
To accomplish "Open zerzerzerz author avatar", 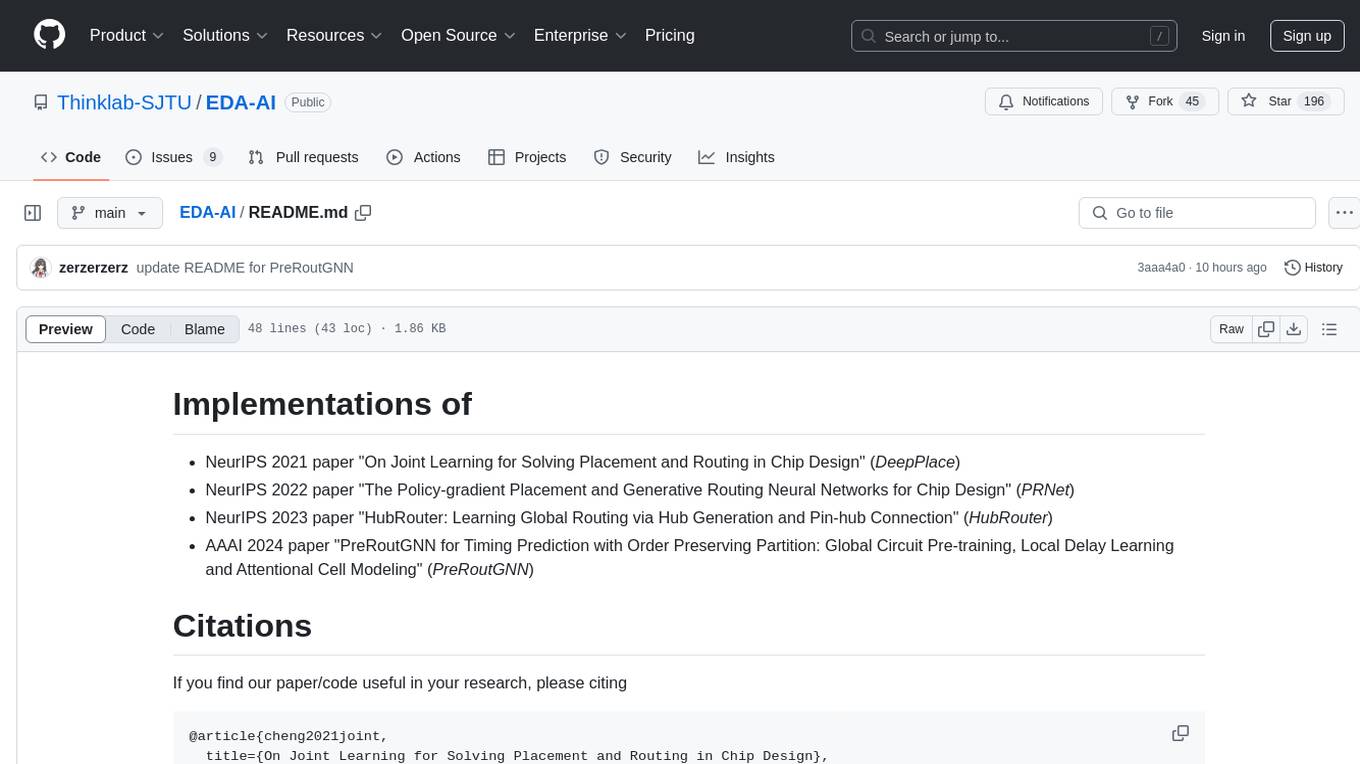I will click(40, 268).
